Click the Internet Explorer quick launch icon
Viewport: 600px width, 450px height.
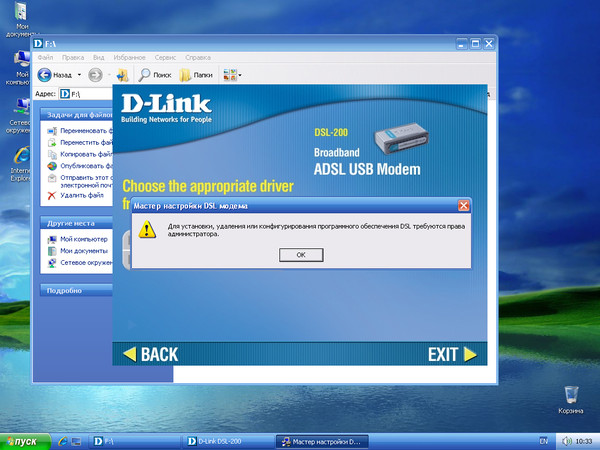(x=63, y=442)
